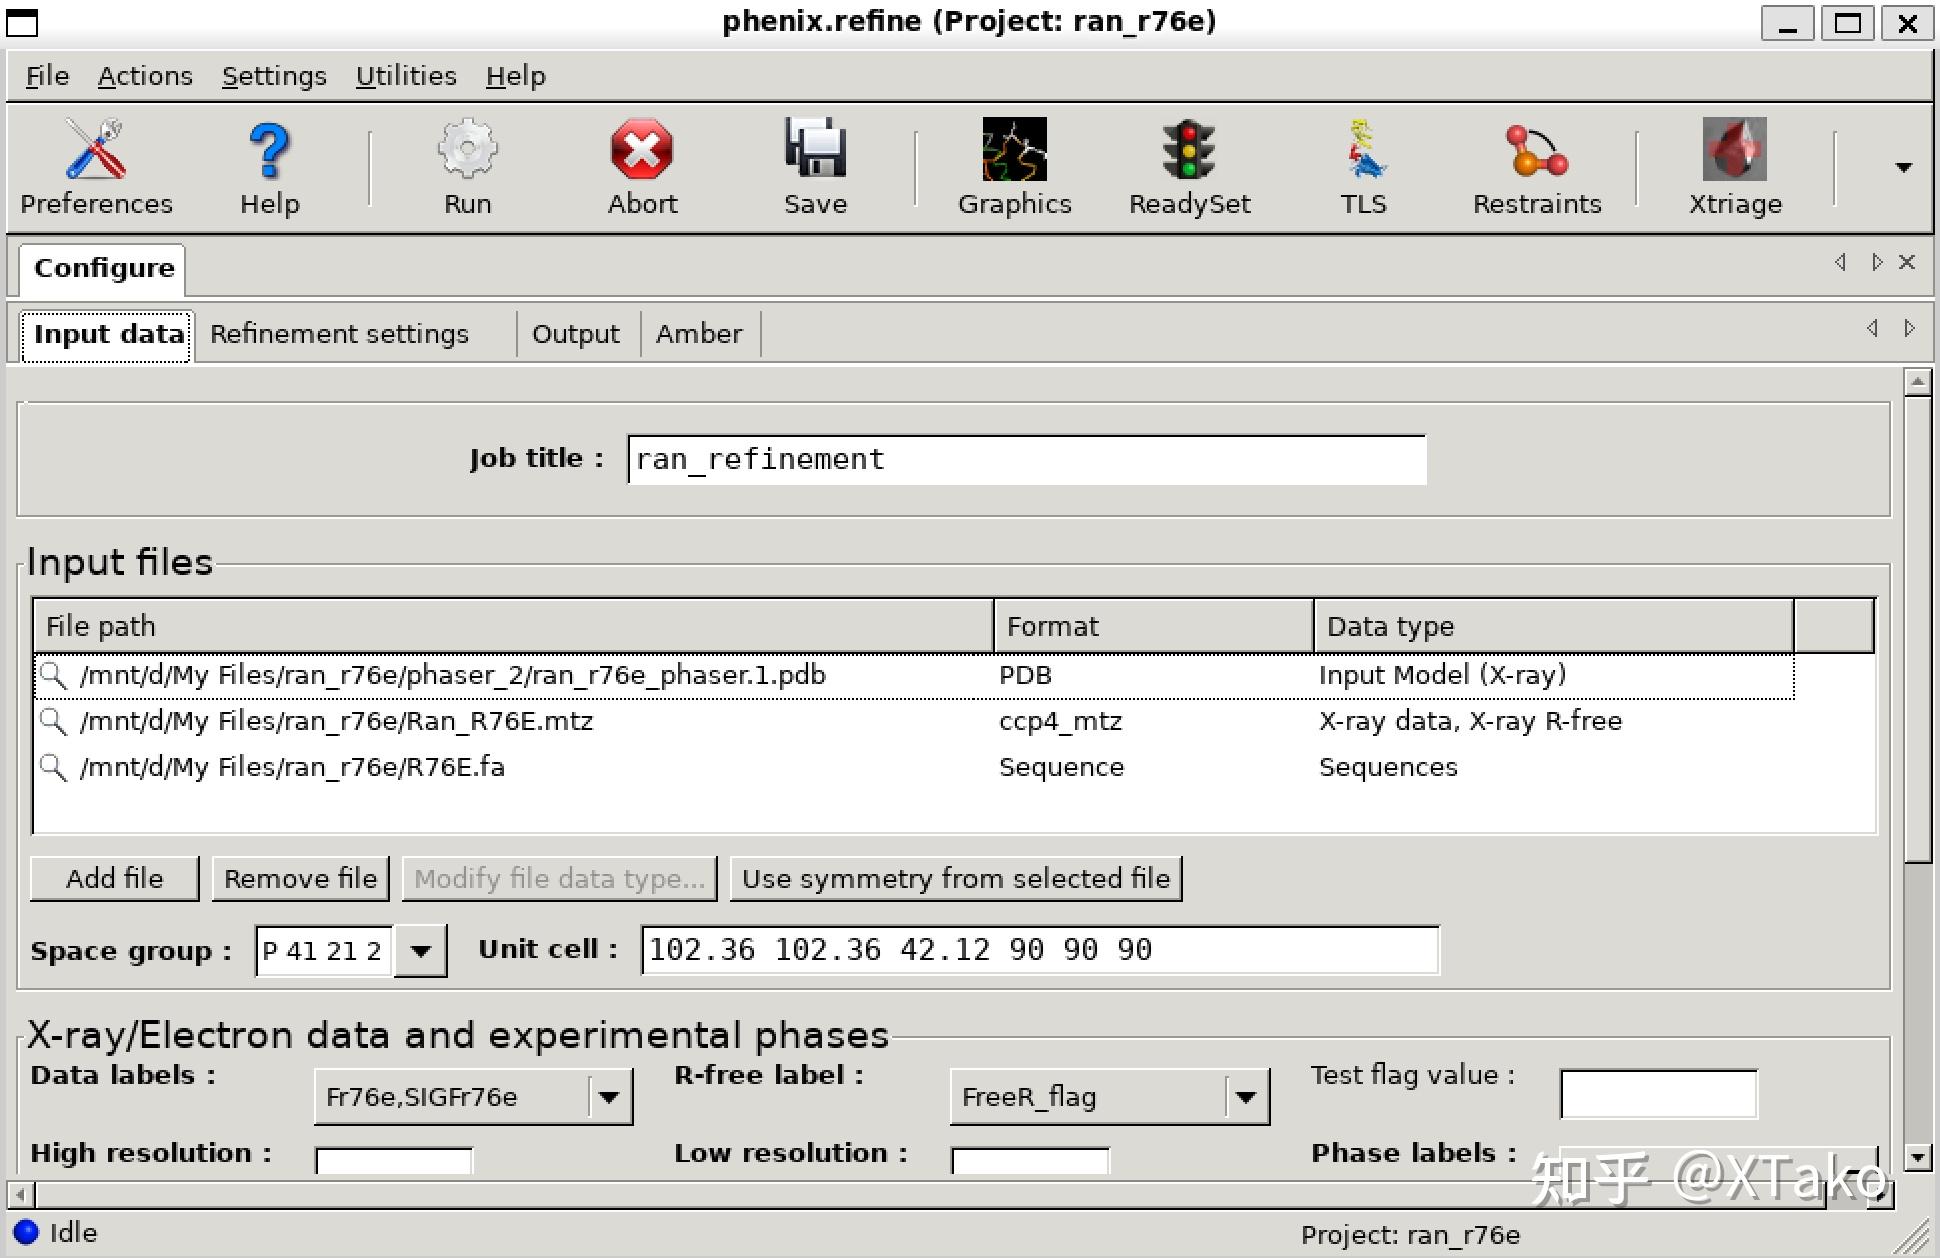Click the vertical scrollbar down arrow
This screenshot has height=1258, width=1940.
pyautogui.click(x=1917, y=1158)
